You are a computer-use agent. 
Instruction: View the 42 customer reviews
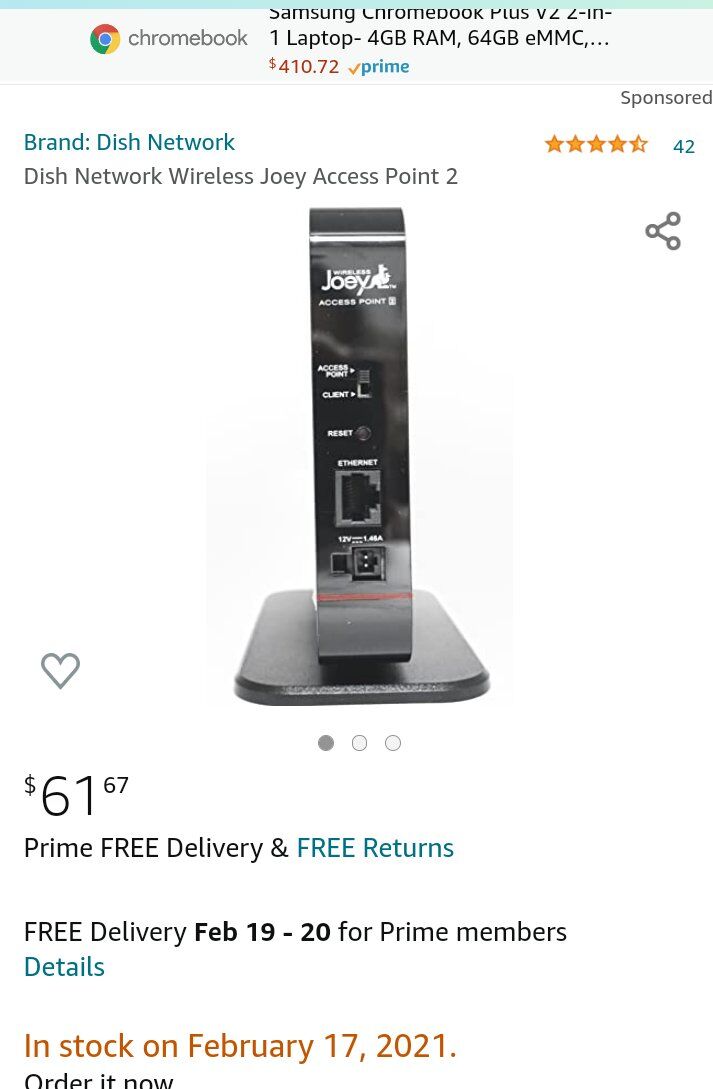pos(684,147)
